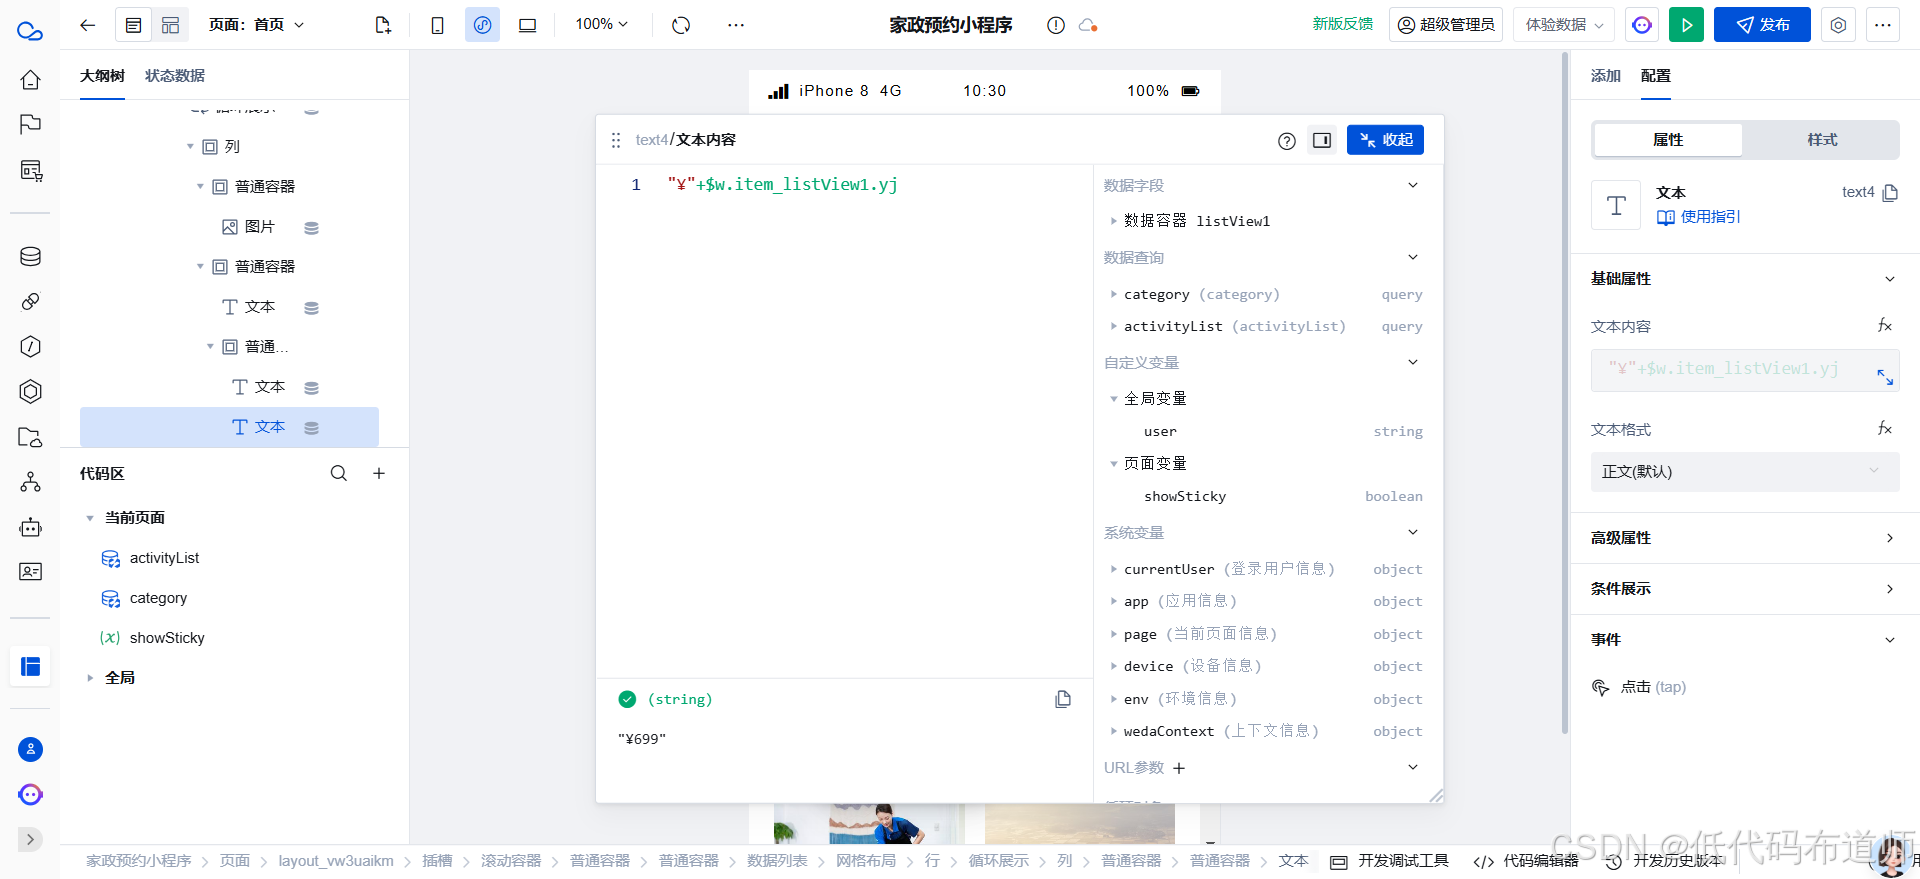Copy the evaluated string result
The height and width of the screenshot is (879, 1920).
point(1063,699)
